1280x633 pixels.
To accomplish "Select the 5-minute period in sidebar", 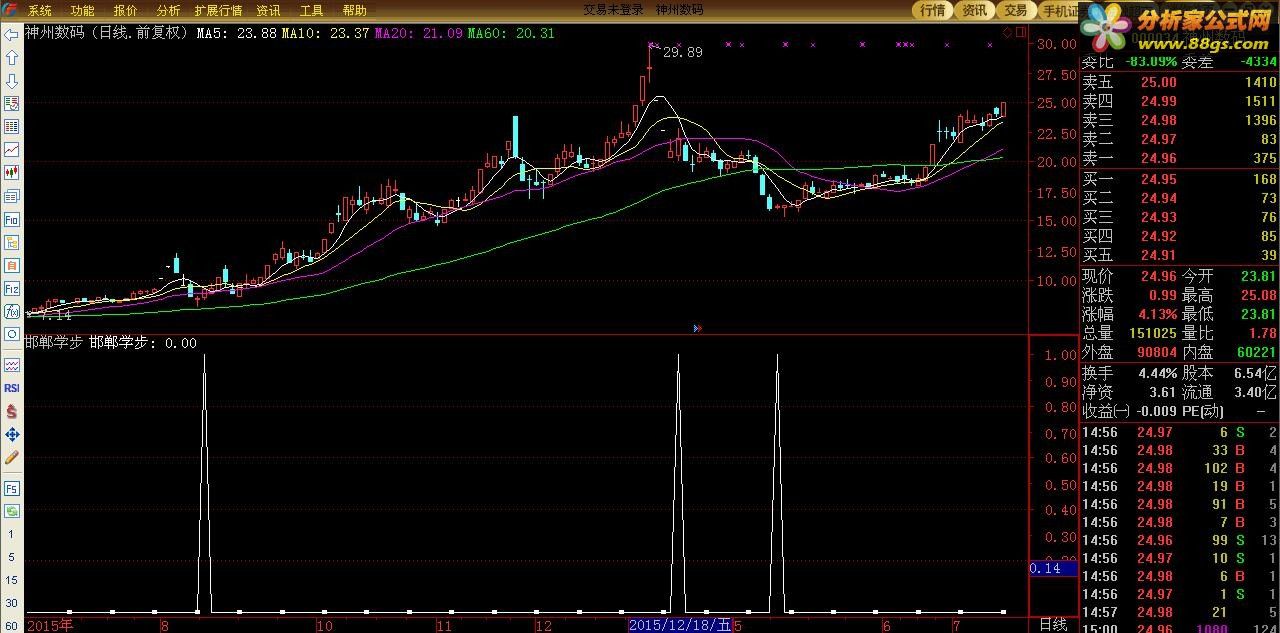I will pyautogui.click(x=12, y=558).
